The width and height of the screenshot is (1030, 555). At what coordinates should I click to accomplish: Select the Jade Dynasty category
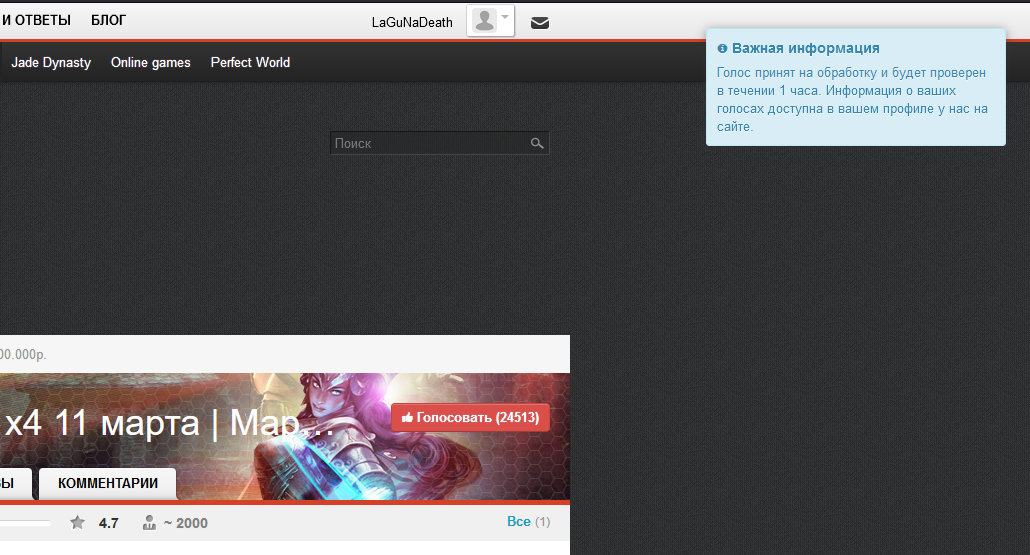pos(51,62)
